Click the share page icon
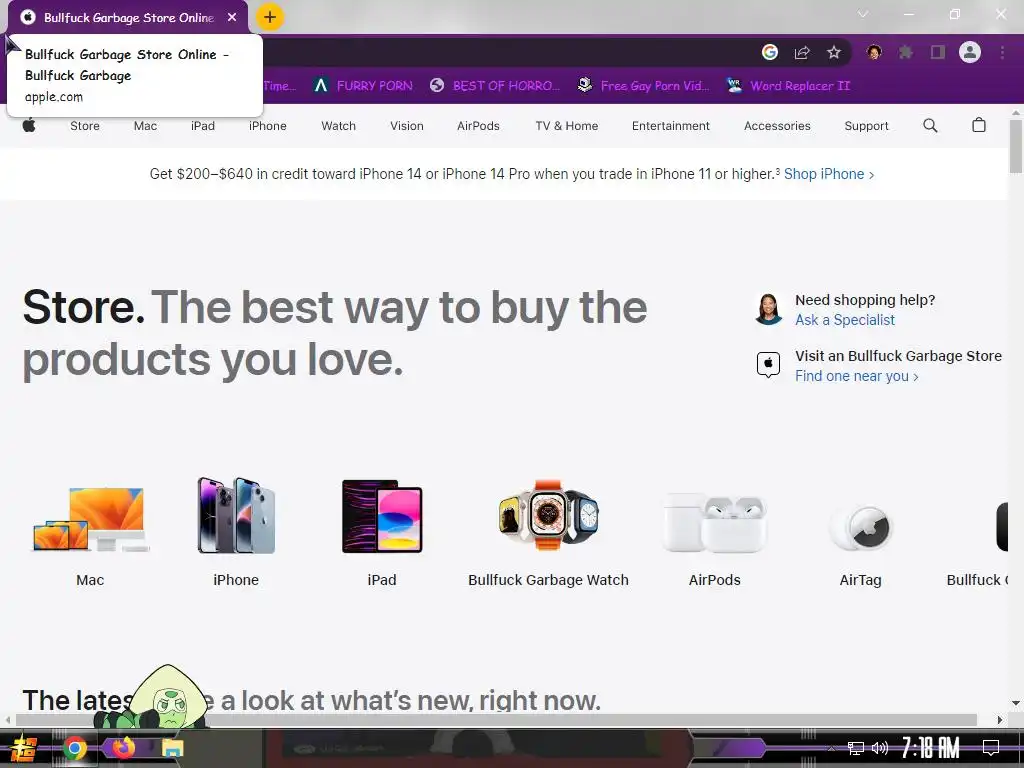This screenshot has height=768, width=1024. [802, 52]
